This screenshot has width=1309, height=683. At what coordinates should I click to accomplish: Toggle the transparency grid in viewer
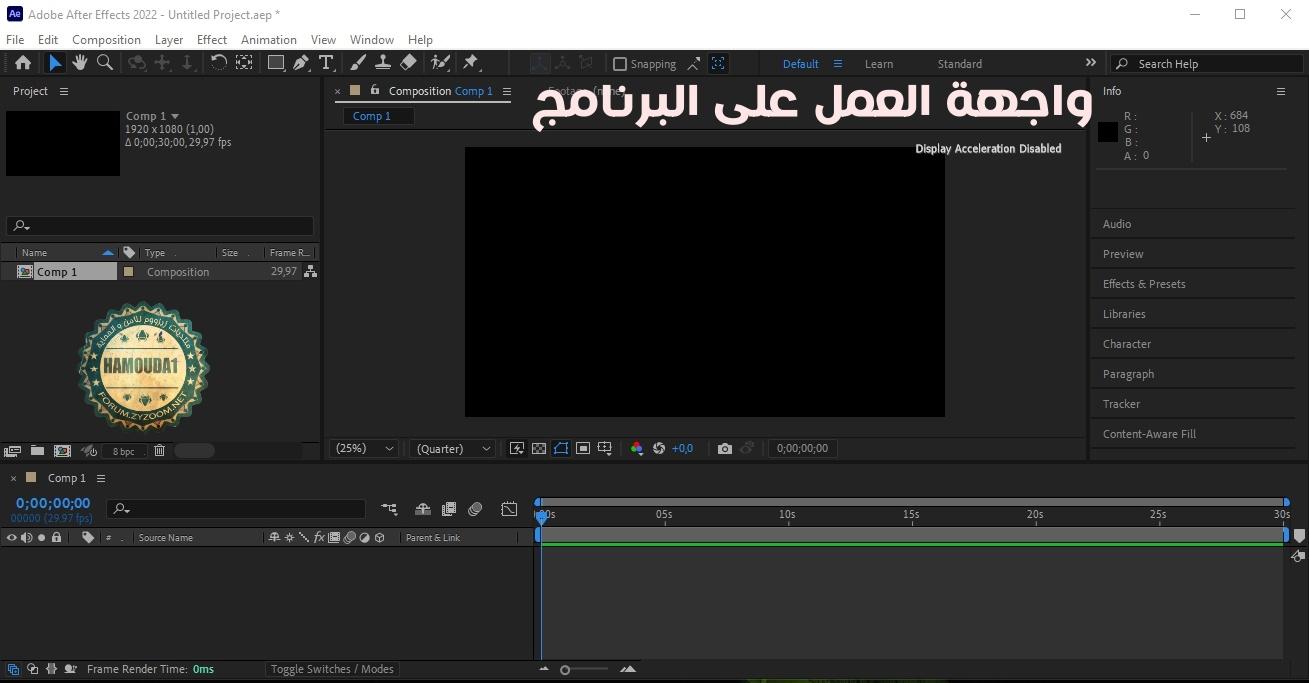click(539, 448)
